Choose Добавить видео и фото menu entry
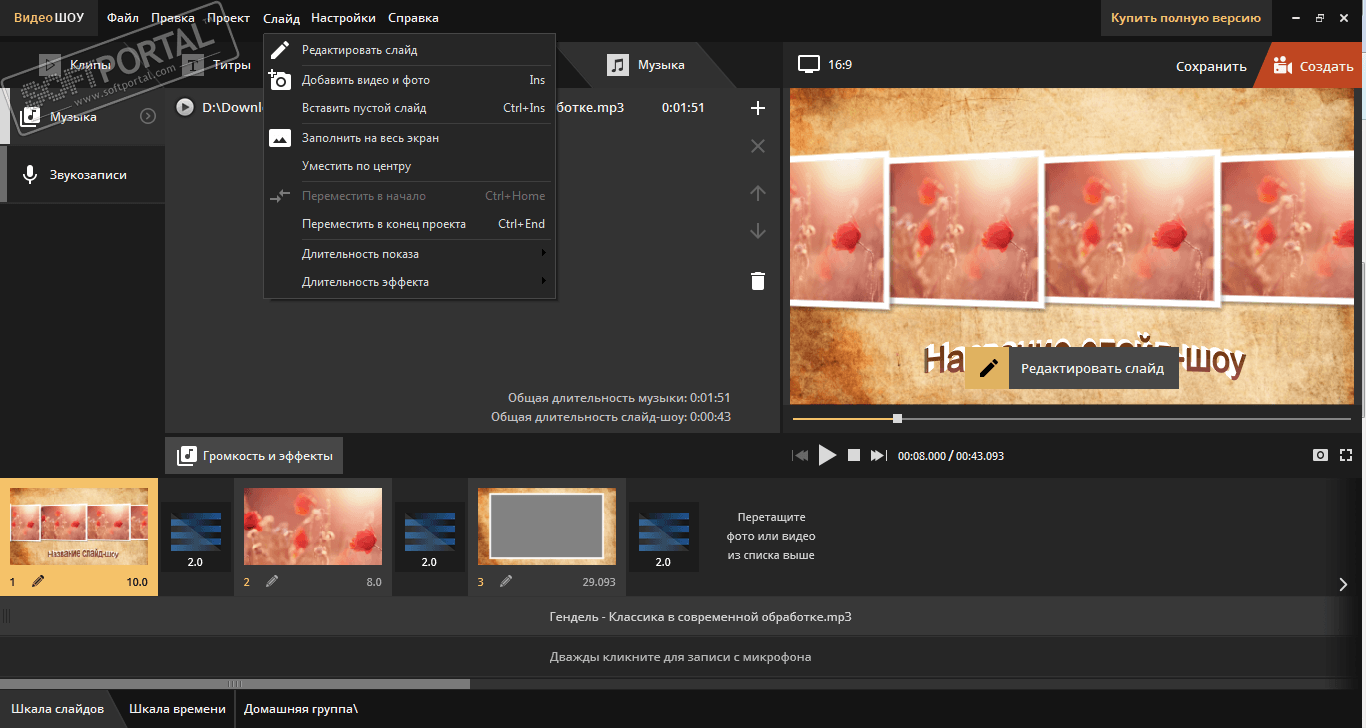 click(x=409, y=80)
